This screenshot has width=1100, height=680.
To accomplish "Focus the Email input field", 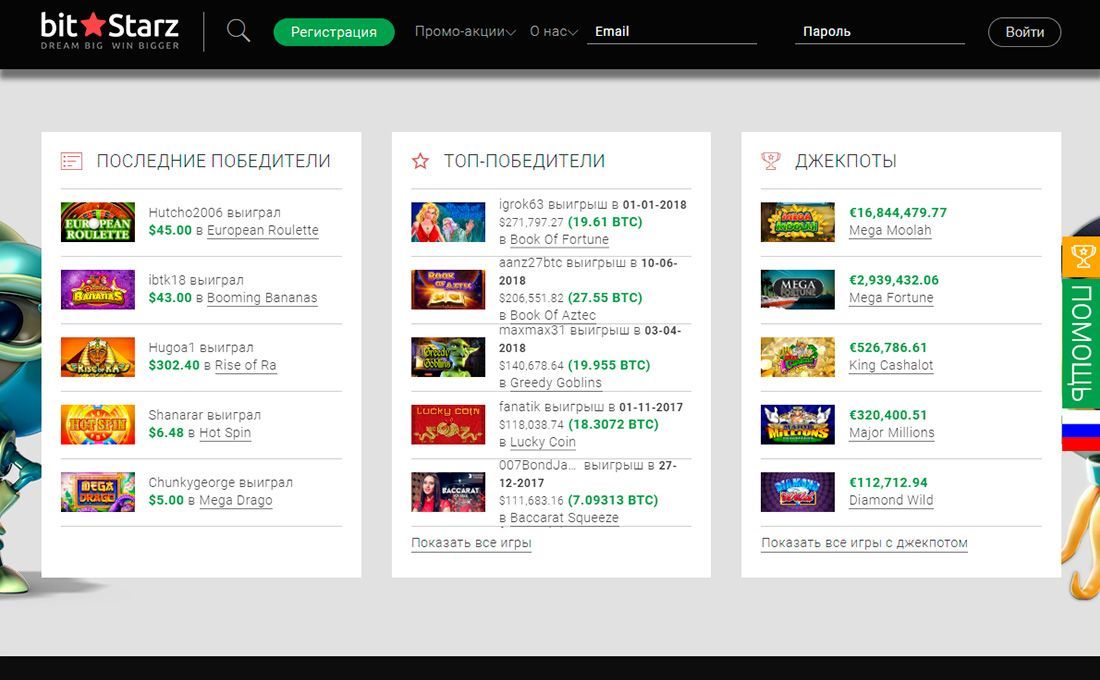I will click(x=671, y=32).
